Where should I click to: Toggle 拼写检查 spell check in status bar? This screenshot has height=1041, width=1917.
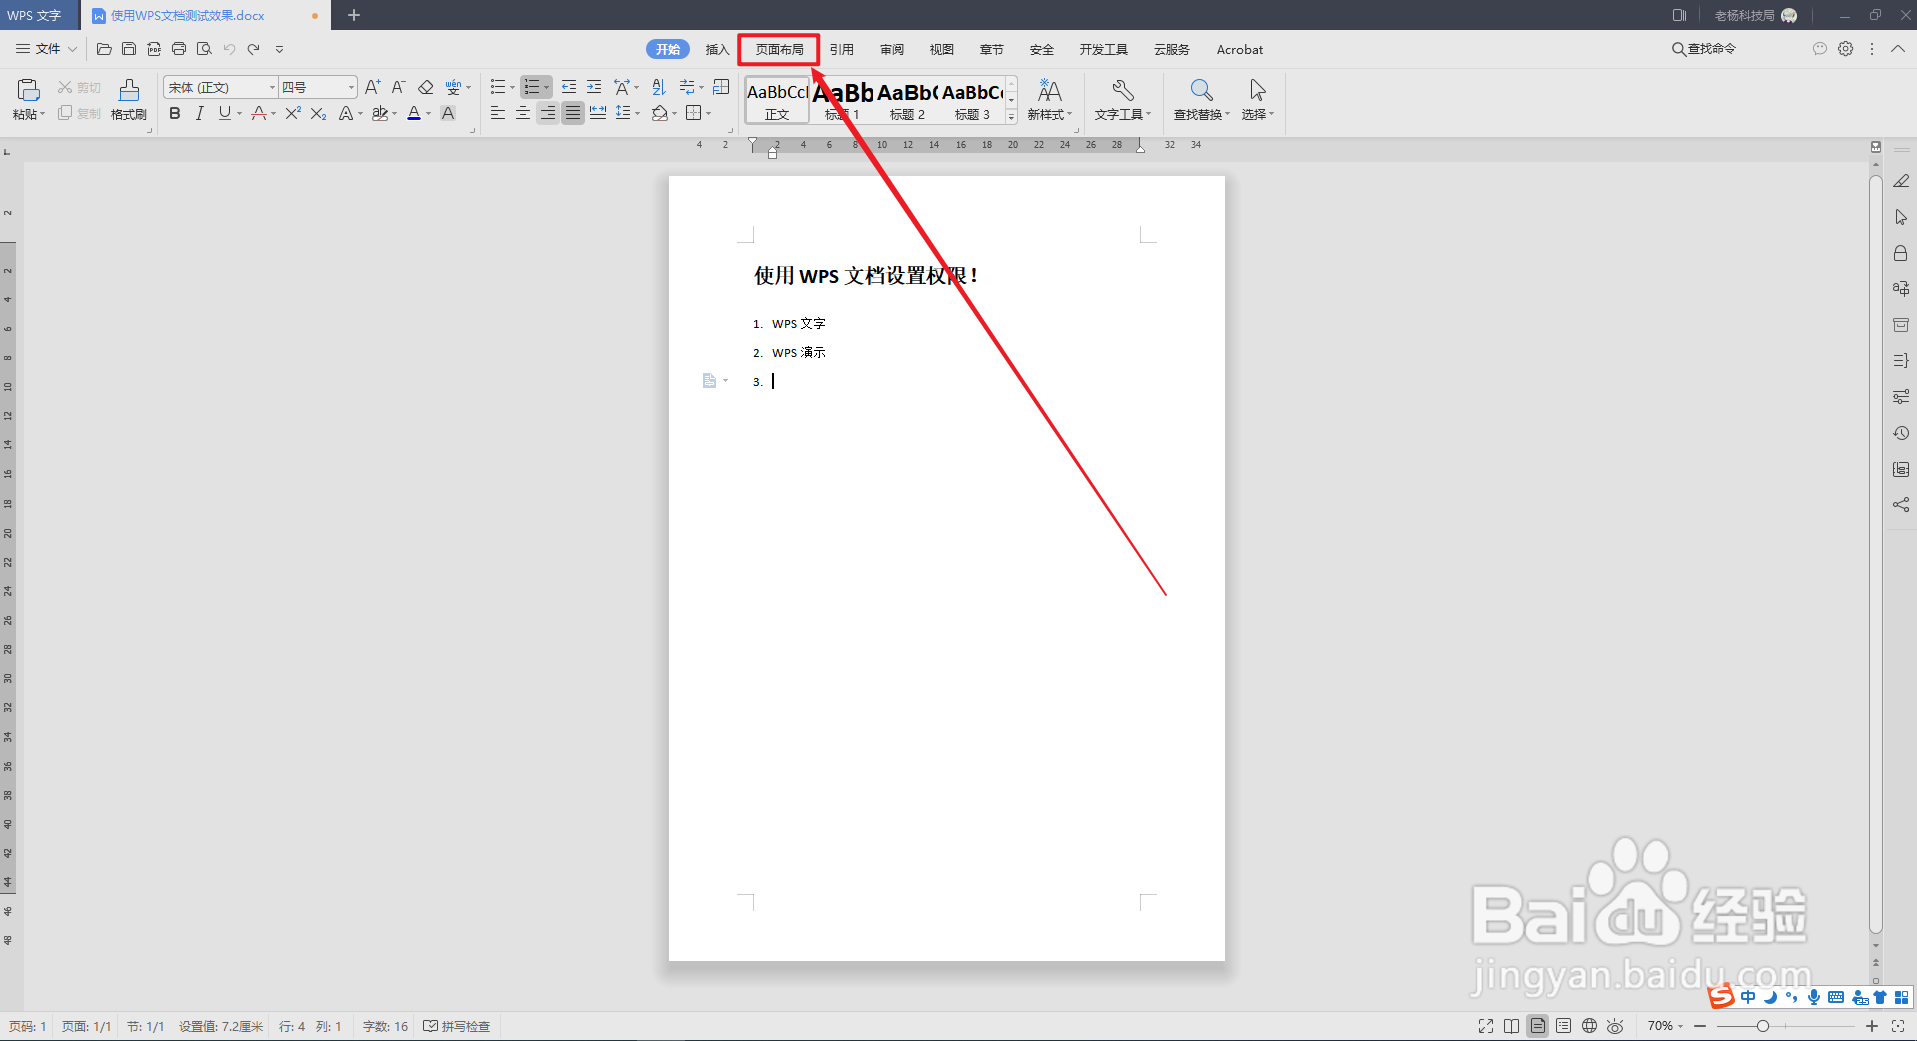tap(457, 1027)
